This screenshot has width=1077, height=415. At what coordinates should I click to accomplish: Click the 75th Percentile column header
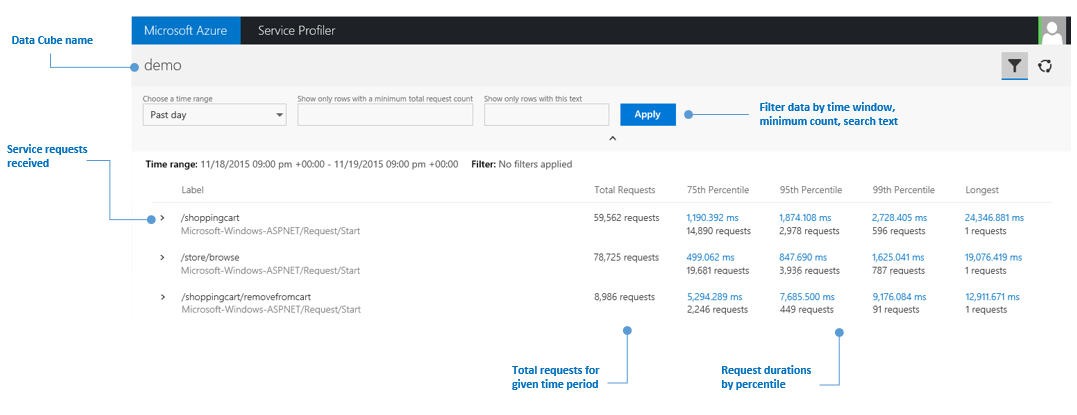click(x=718, y=190)
